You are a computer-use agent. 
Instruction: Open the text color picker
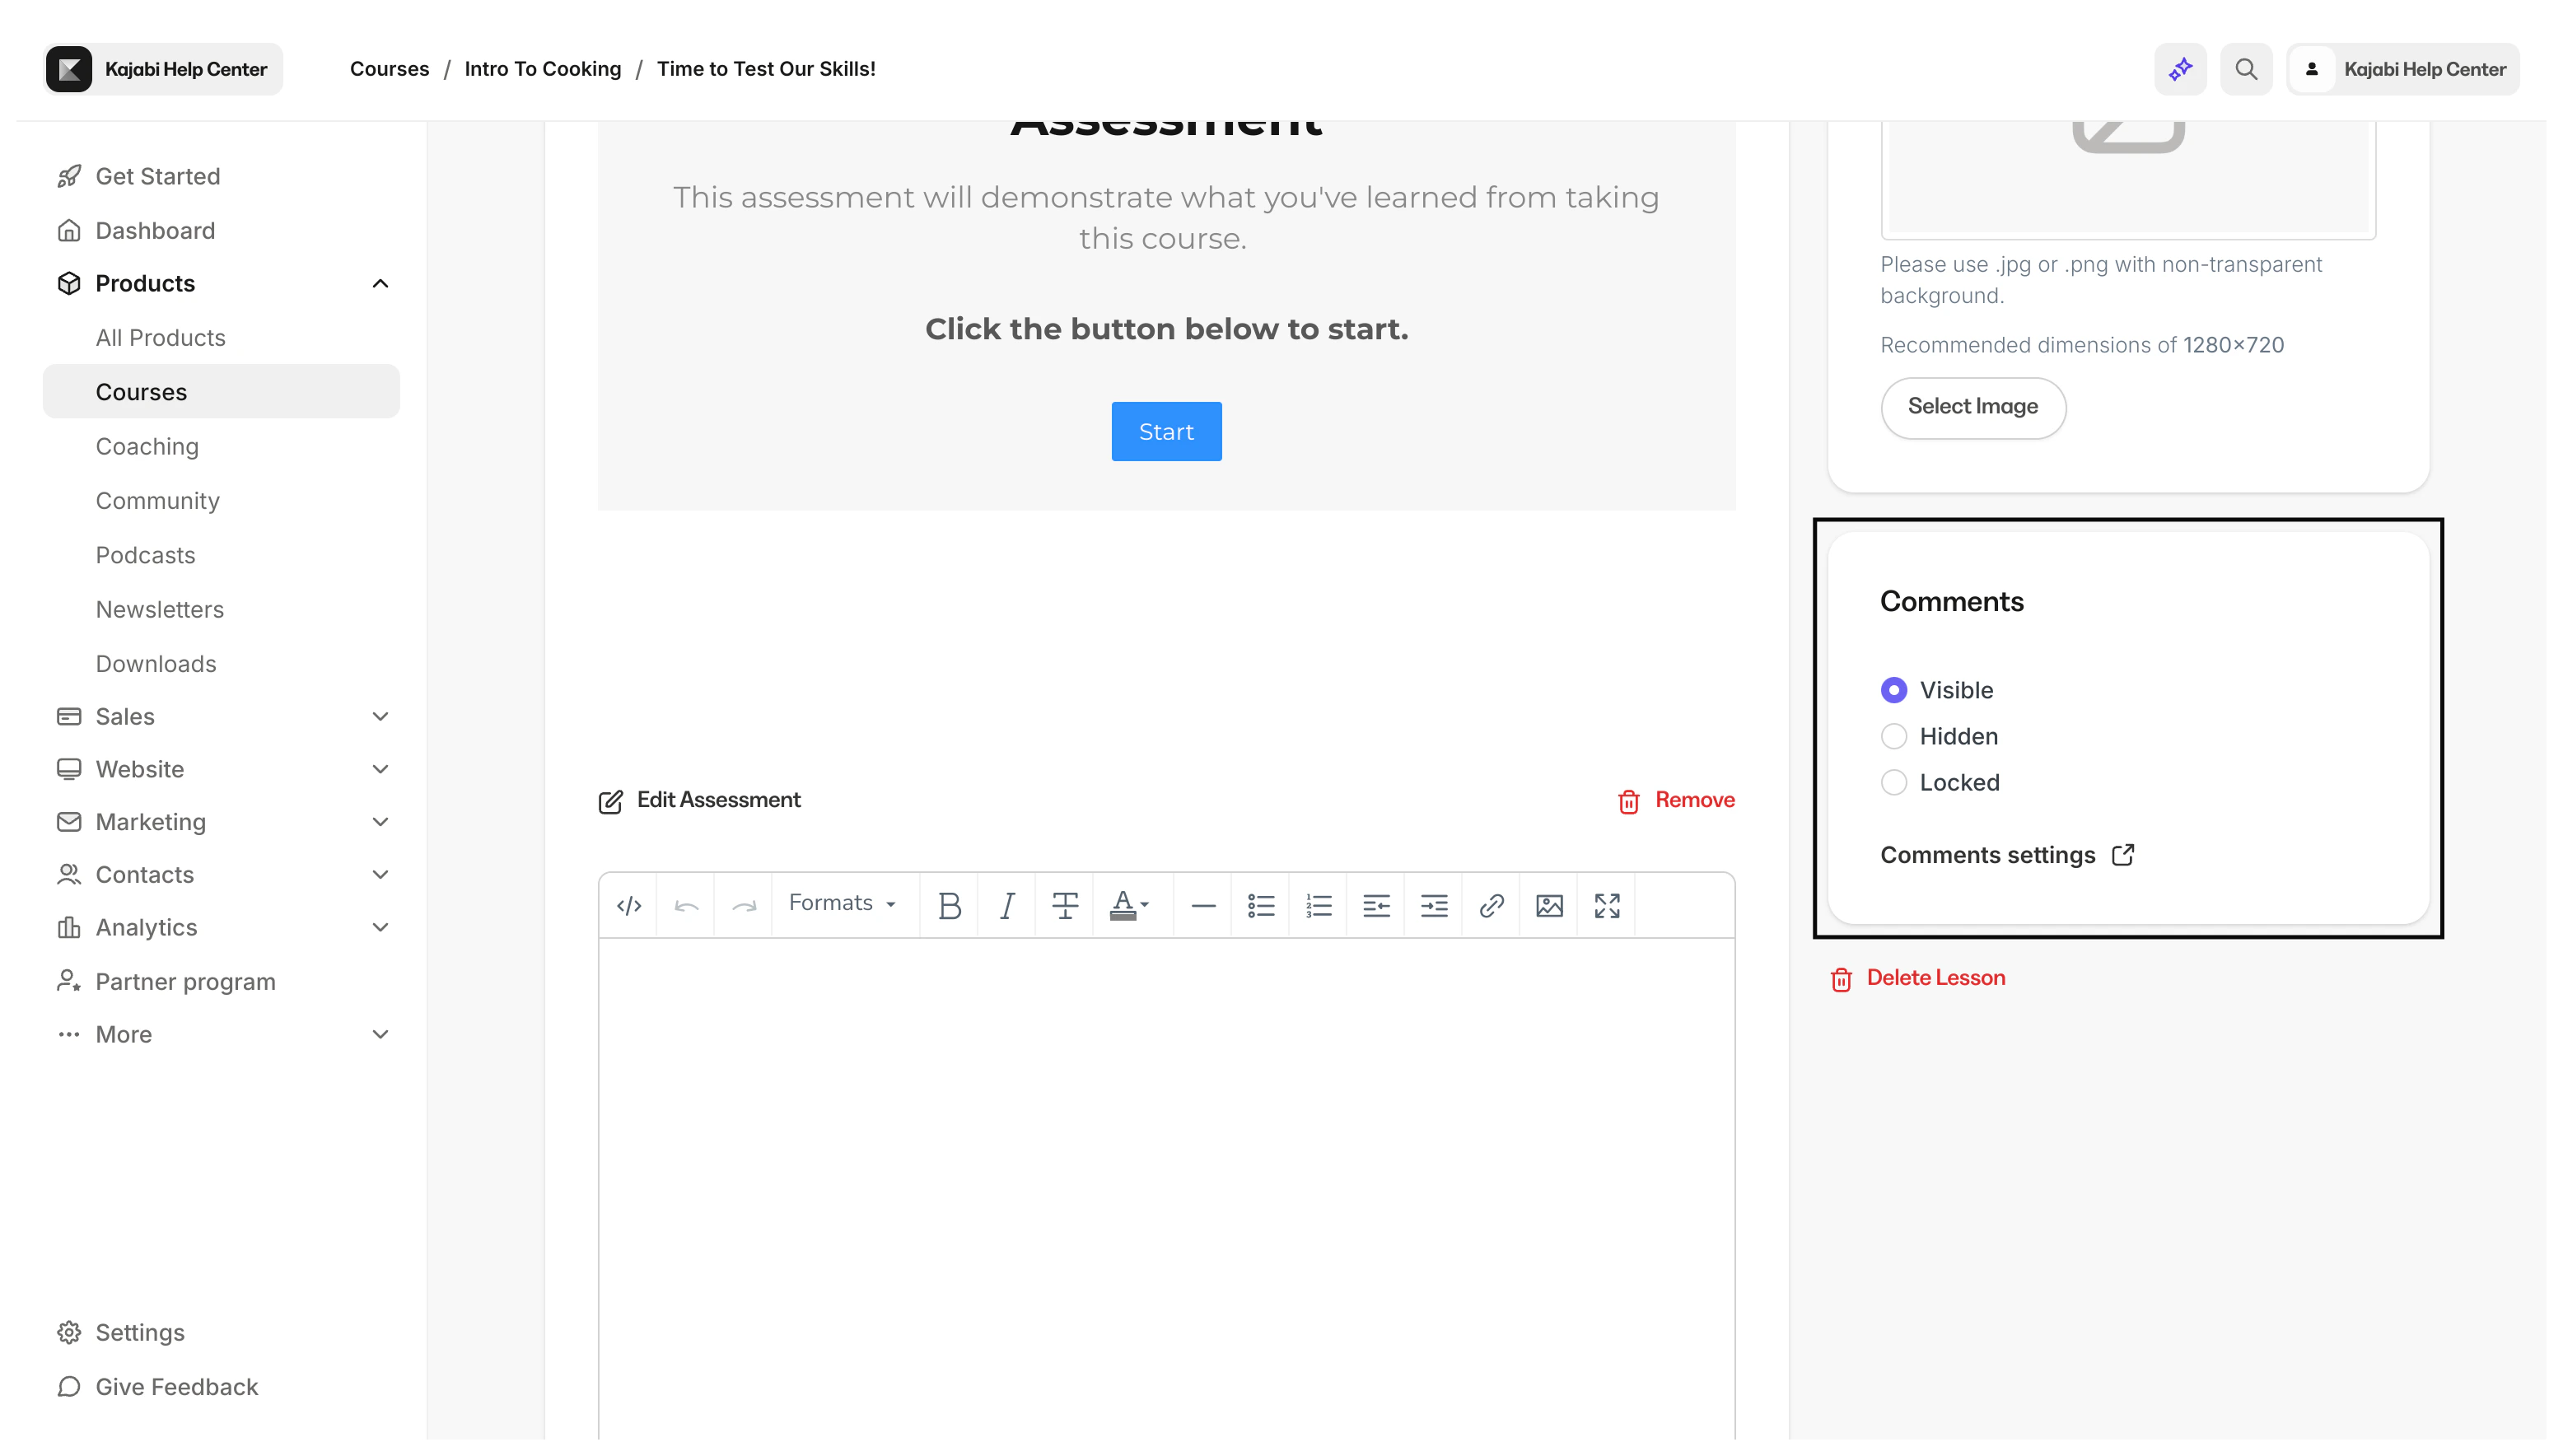coord(1130,906)
